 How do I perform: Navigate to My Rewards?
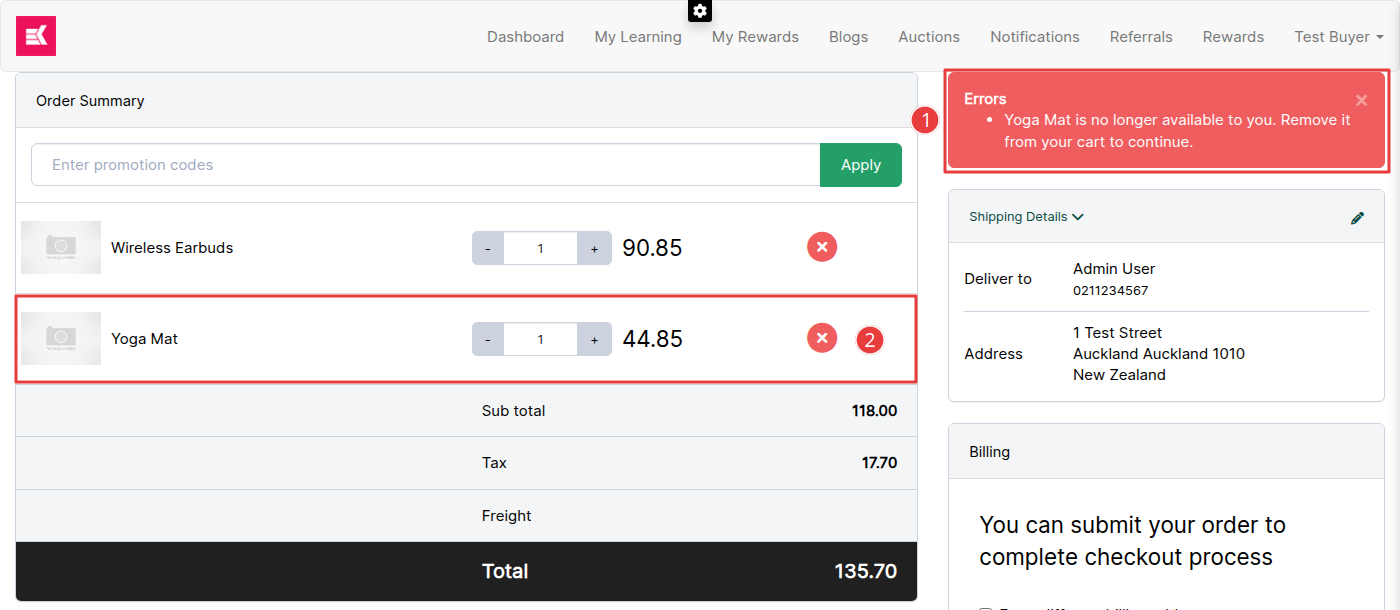pyautogui.click(x=755, y=37)
